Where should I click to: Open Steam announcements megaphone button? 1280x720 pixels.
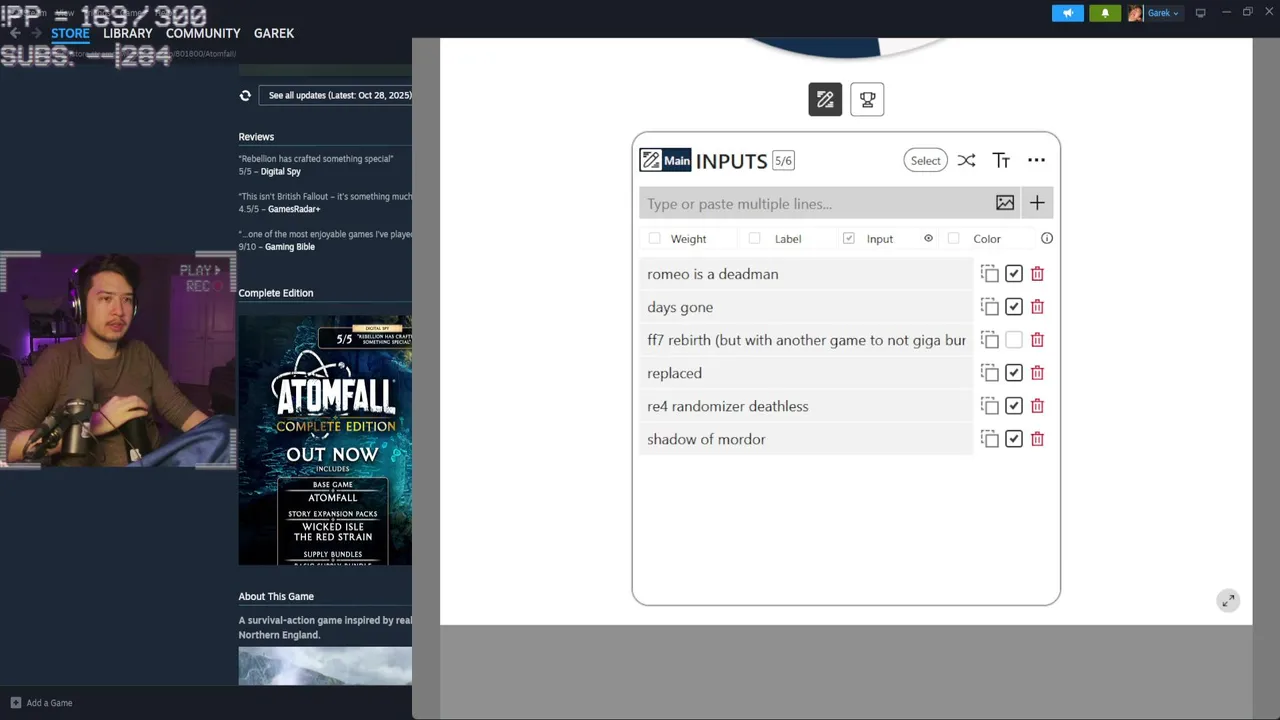[1068, 13]
